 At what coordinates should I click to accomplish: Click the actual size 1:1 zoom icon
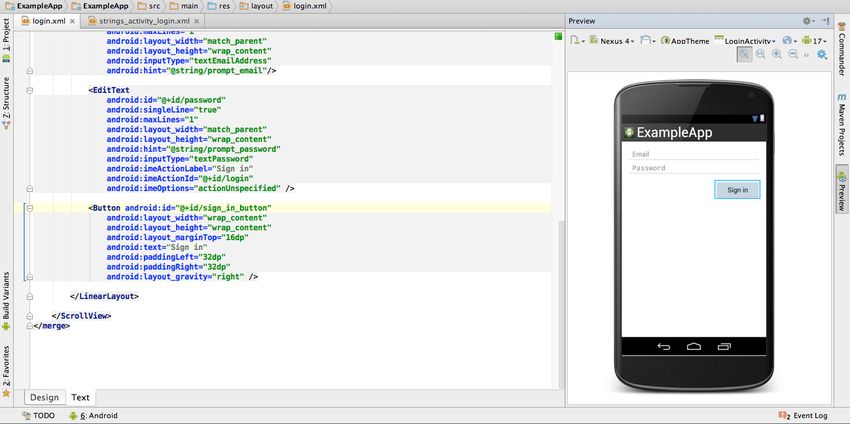pyautogui.click(x=761, y=54)
